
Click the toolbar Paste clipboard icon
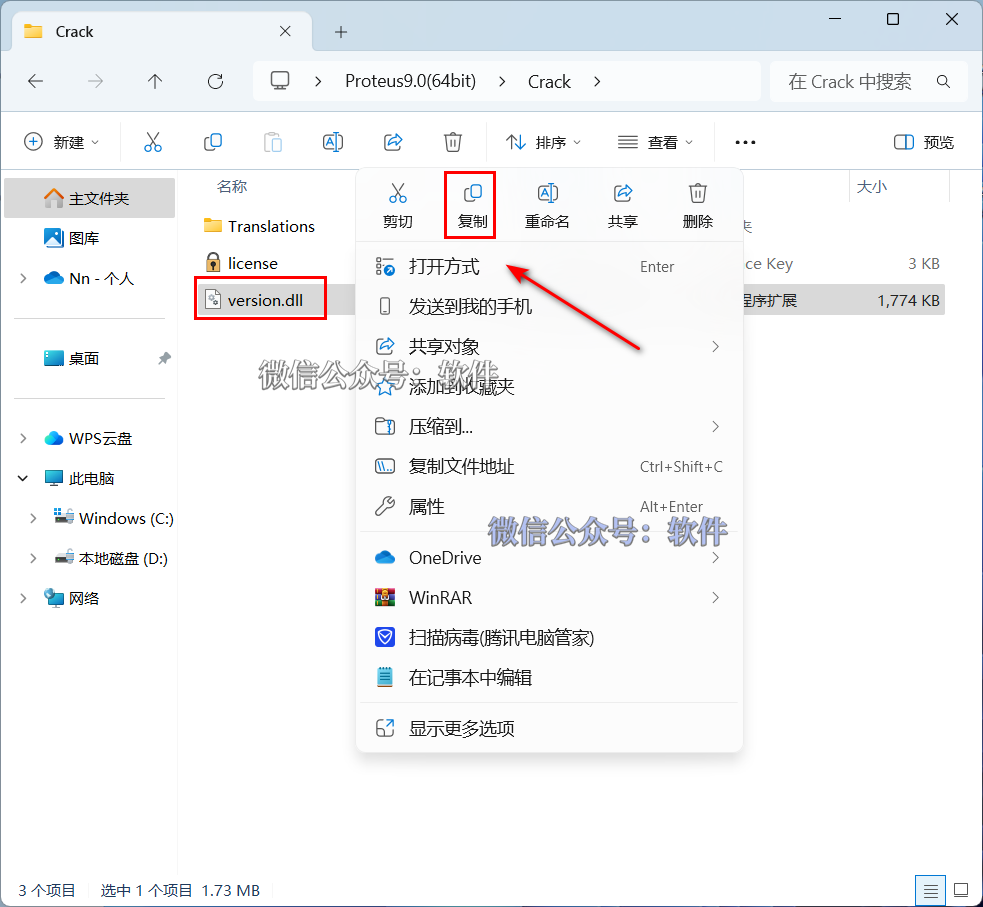(x=273, y=142)
